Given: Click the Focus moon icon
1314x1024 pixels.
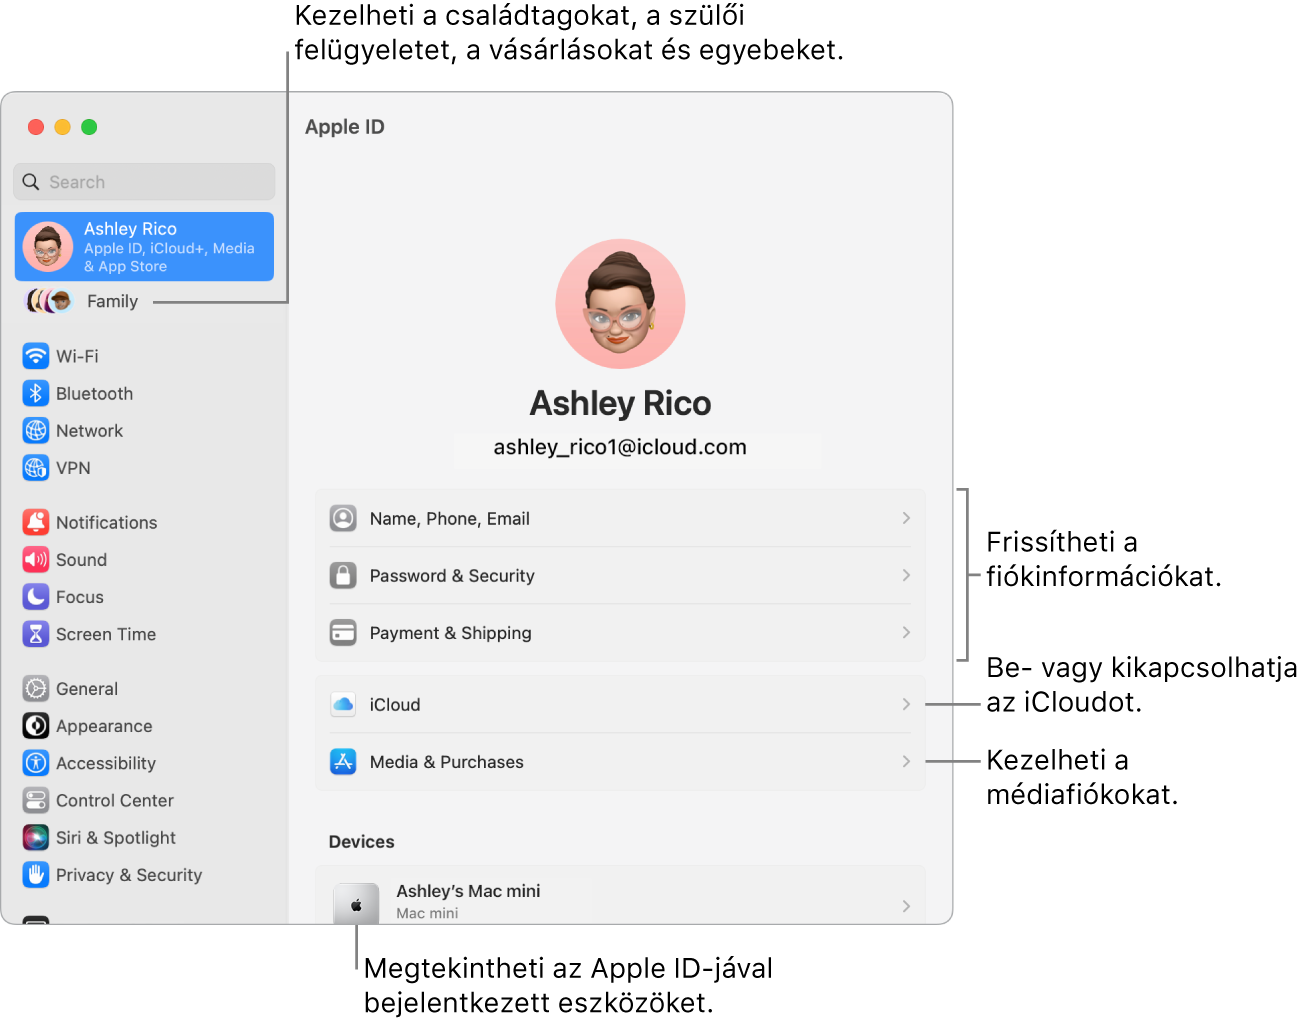Looking at the screenshot, I should click(36, 596).
